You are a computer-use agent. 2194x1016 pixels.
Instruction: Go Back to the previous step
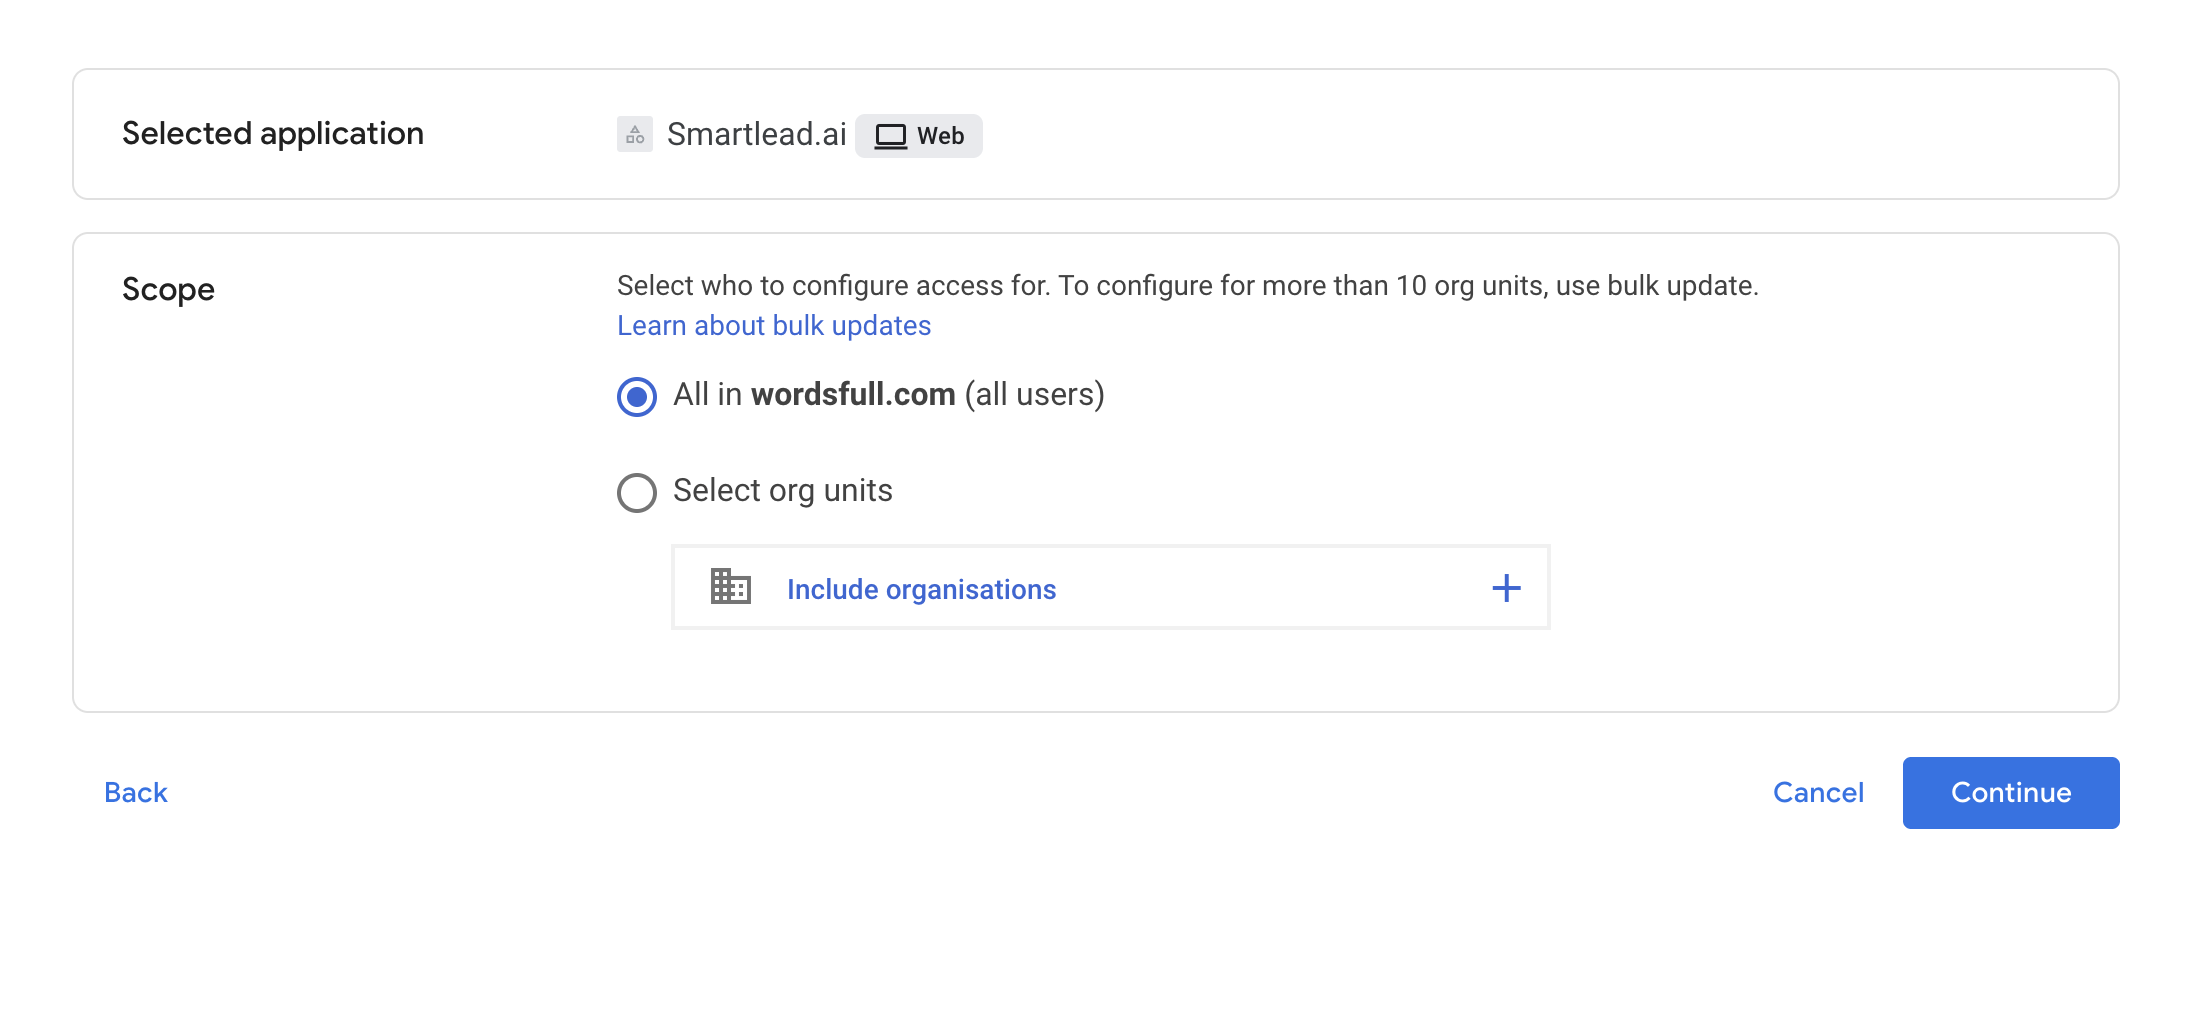coord(136,792)
